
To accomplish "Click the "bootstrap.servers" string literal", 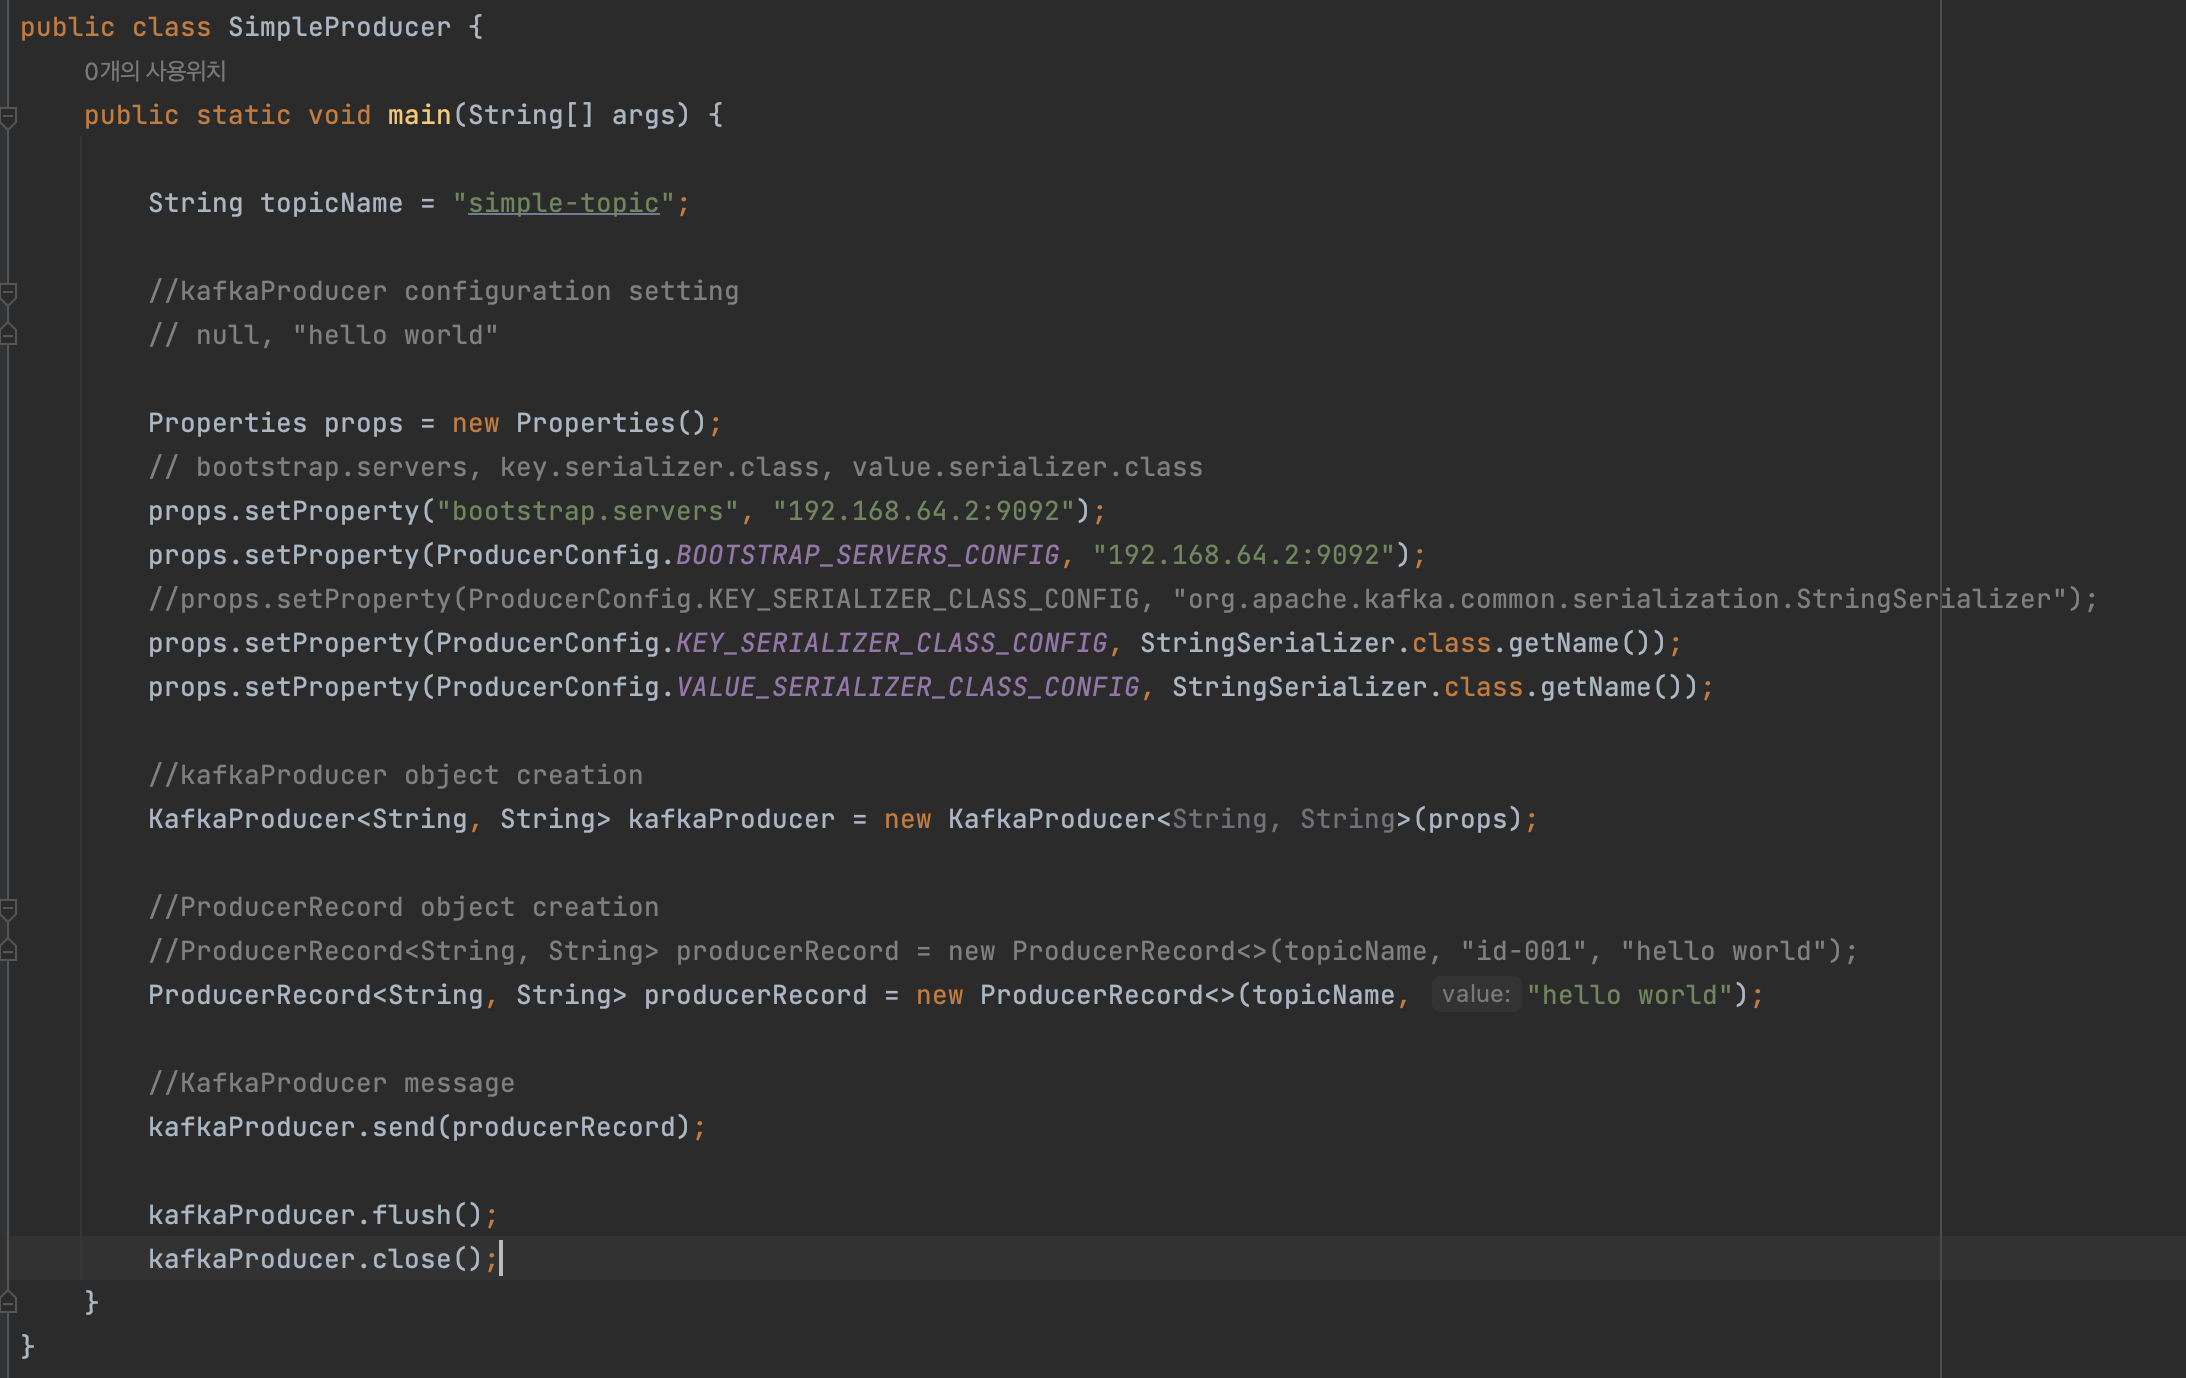I will click(588, 511).
